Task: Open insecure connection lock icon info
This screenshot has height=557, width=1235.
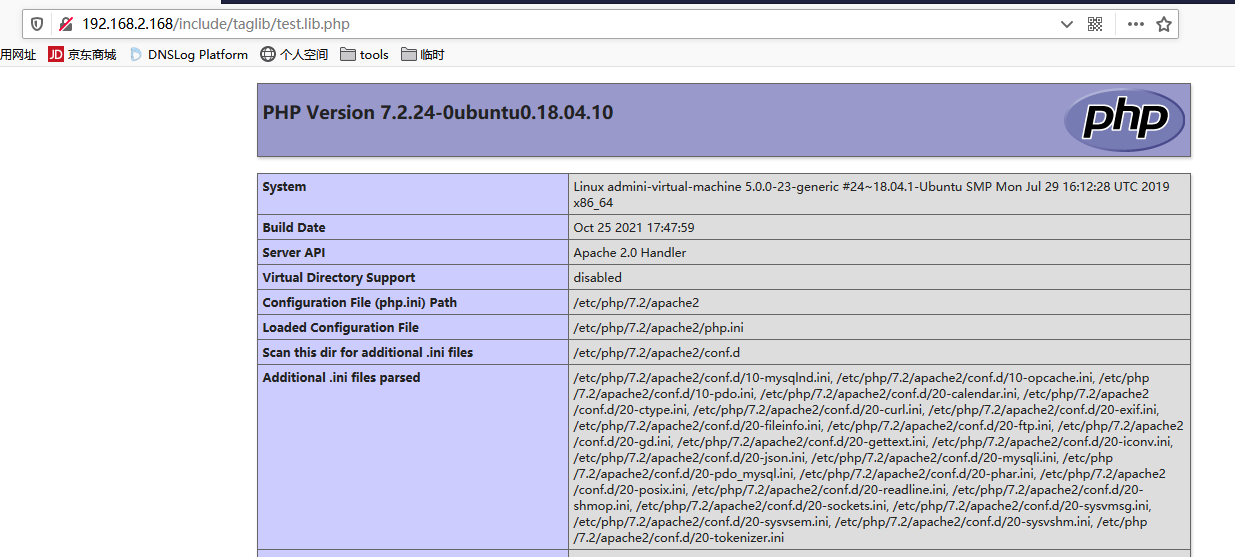Action: click(66, 24)
